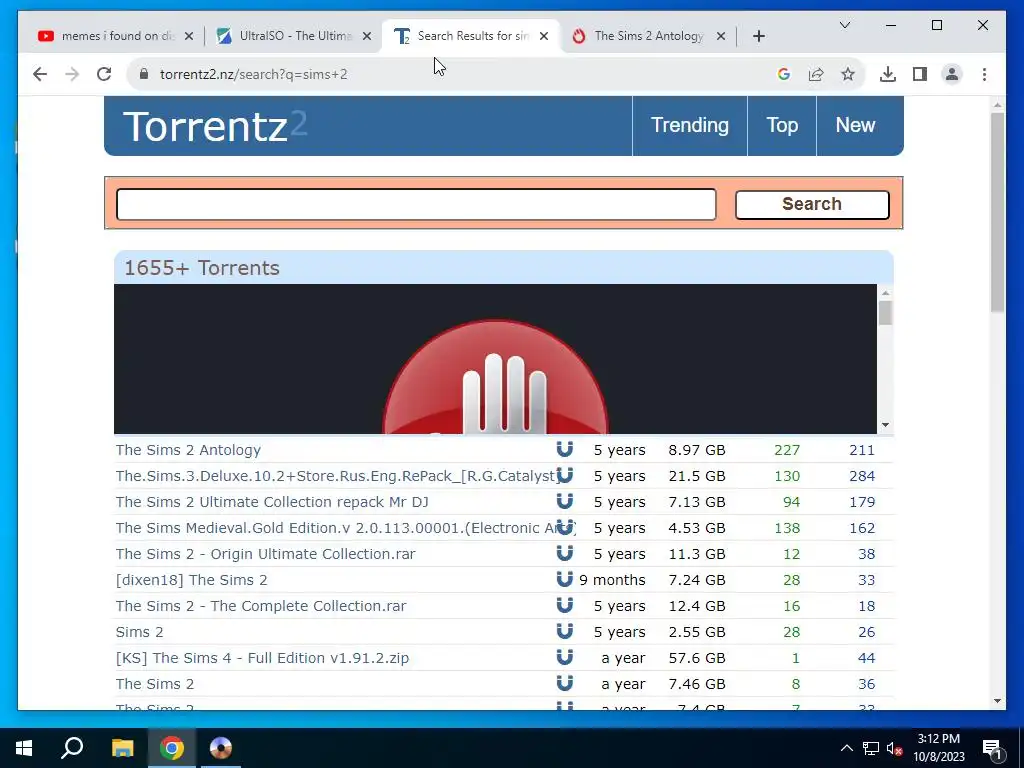Click magnet icon for Origin Ultimate Collection.rar
The width and height of the screenshot is (1024, 768).
(x=565, y=553)
